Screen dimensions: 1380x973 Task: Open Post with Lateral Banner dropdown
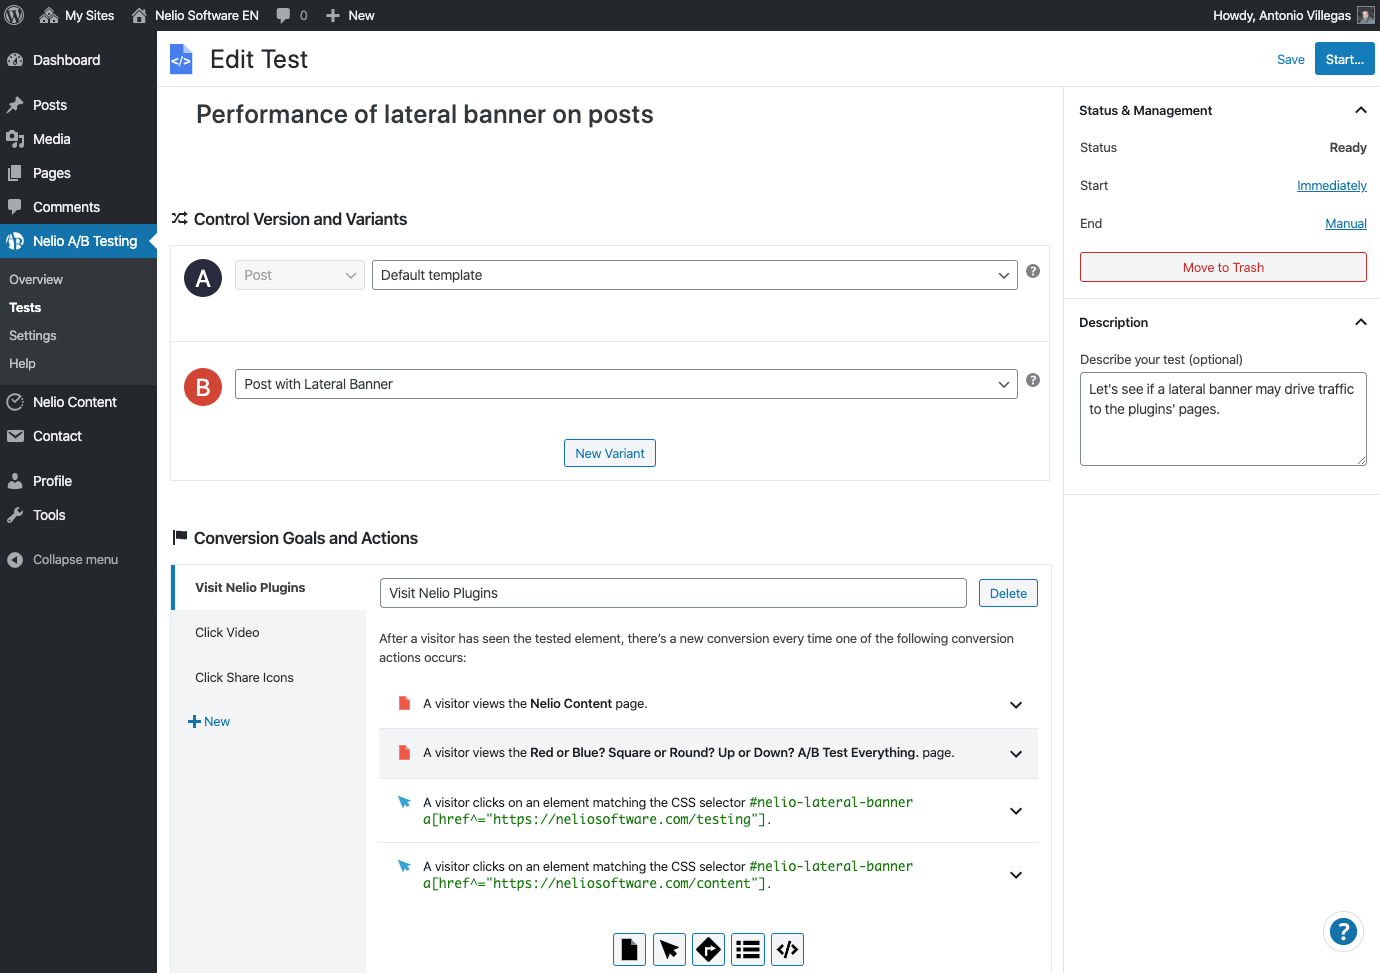tap(625, 384)
